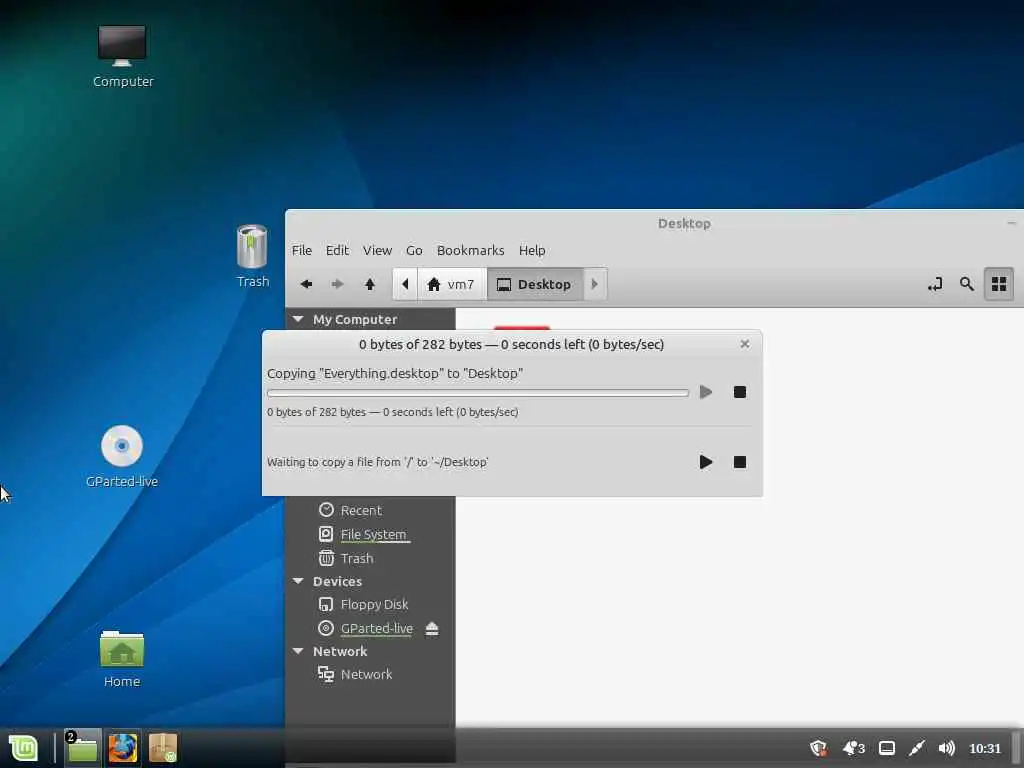Start the waiting copy to ~/Desktop
This screenshot has width=1024, height=768.
tap(705, 462)
